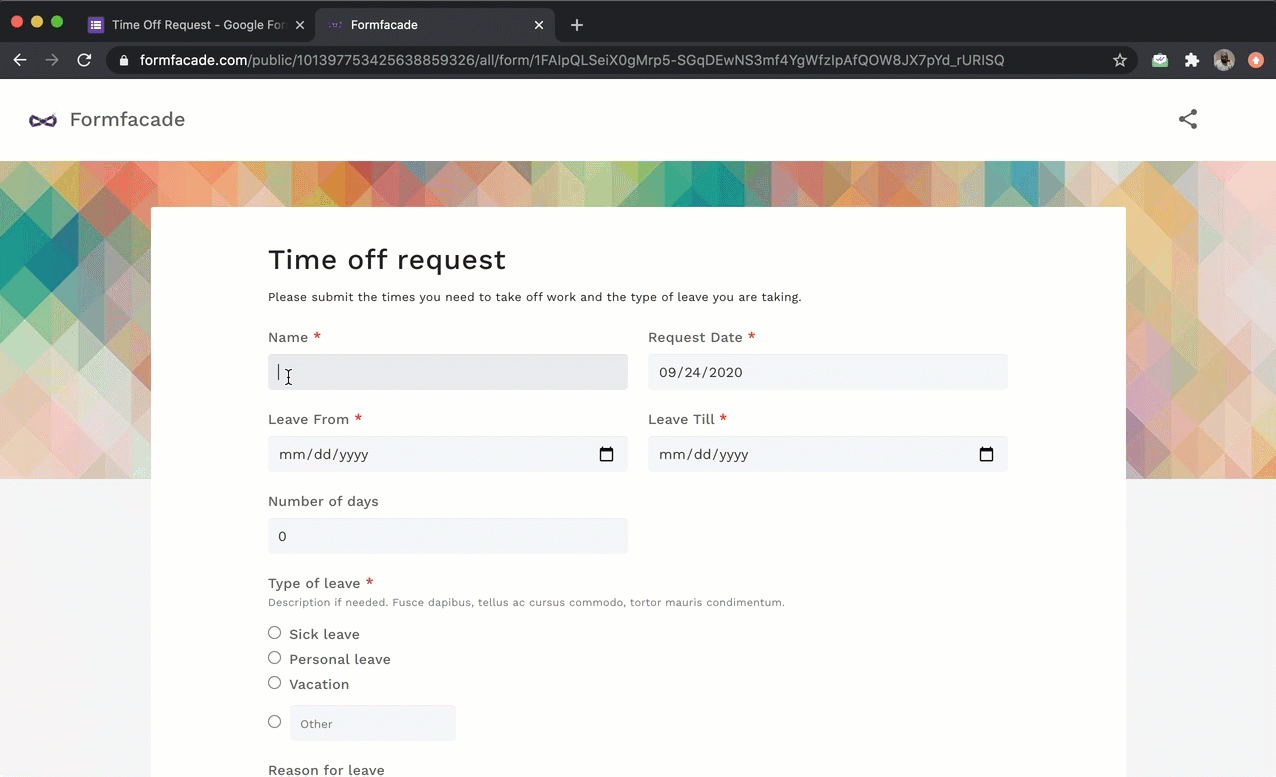1276x777 pixels.
Task: Open the browser extensions puzzle icon
Action: tap(1192, 60)
